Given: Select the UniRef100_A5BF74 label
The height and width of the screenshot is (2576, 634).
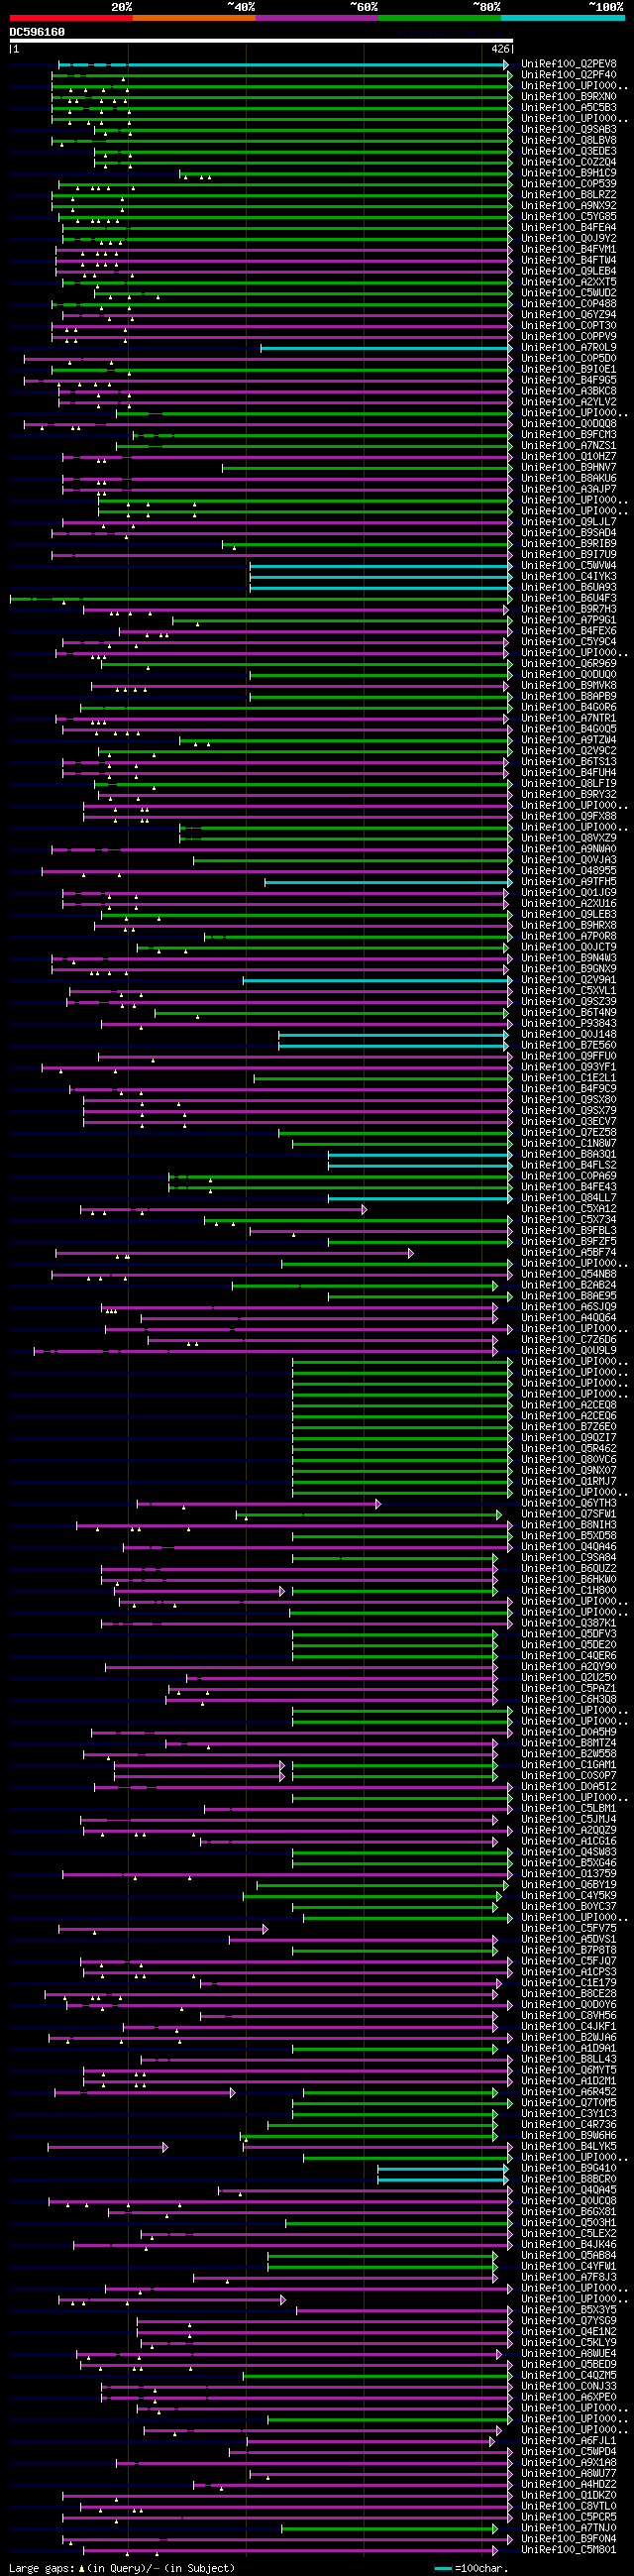Looking at the screenshot, I should [x=568, y=1253].
